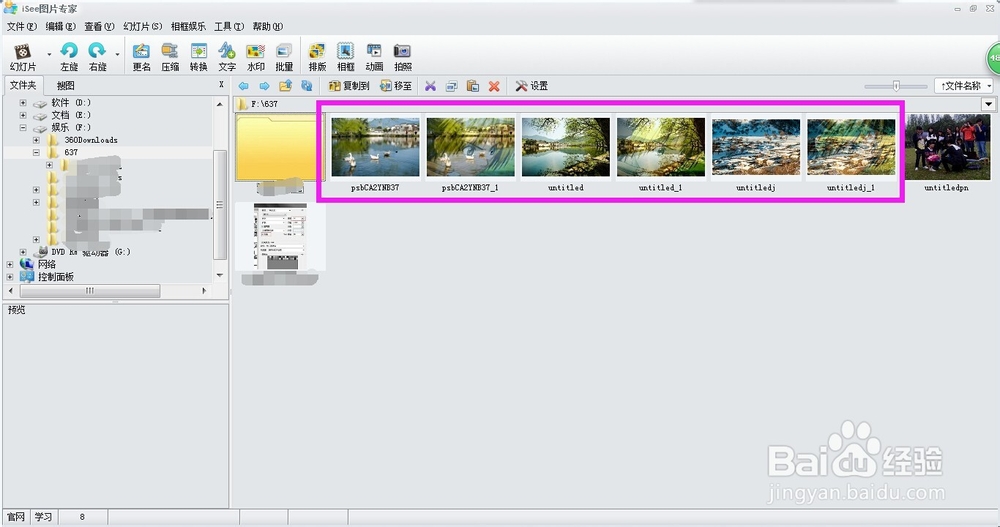Open the 水印 watermark tool

coord(256,56)
